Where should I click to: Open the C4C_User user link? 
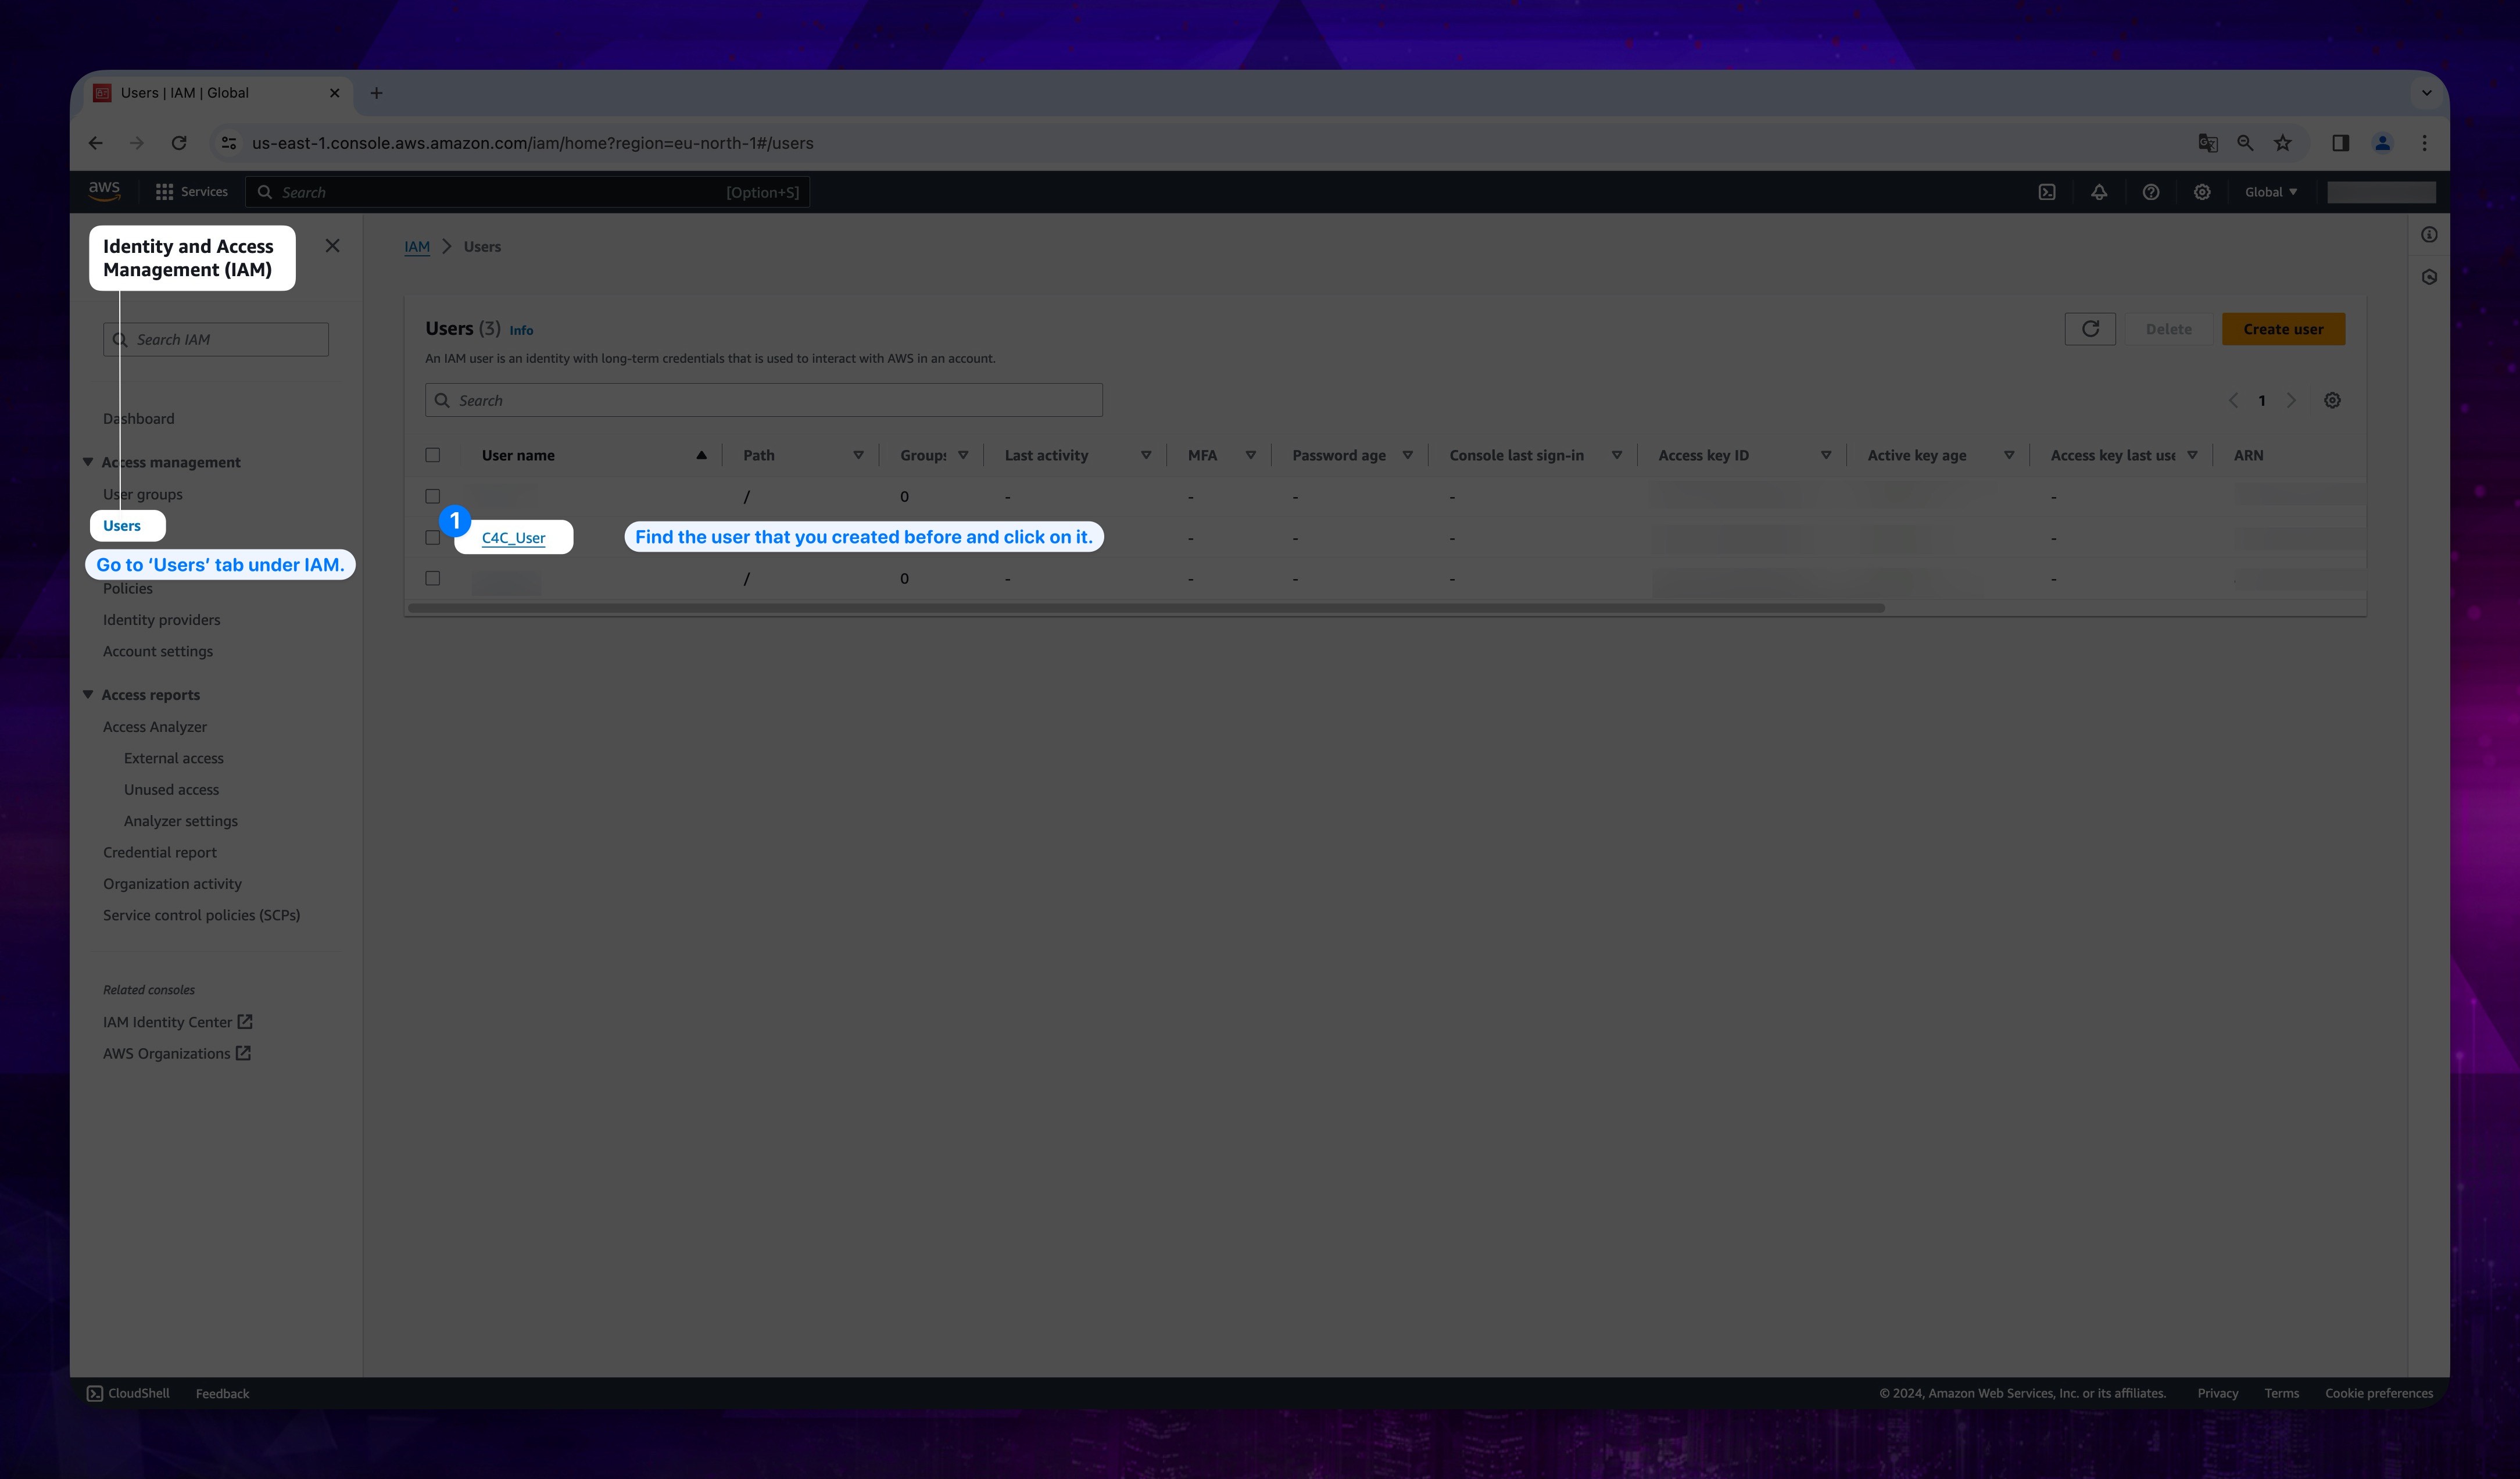point(513,538)
